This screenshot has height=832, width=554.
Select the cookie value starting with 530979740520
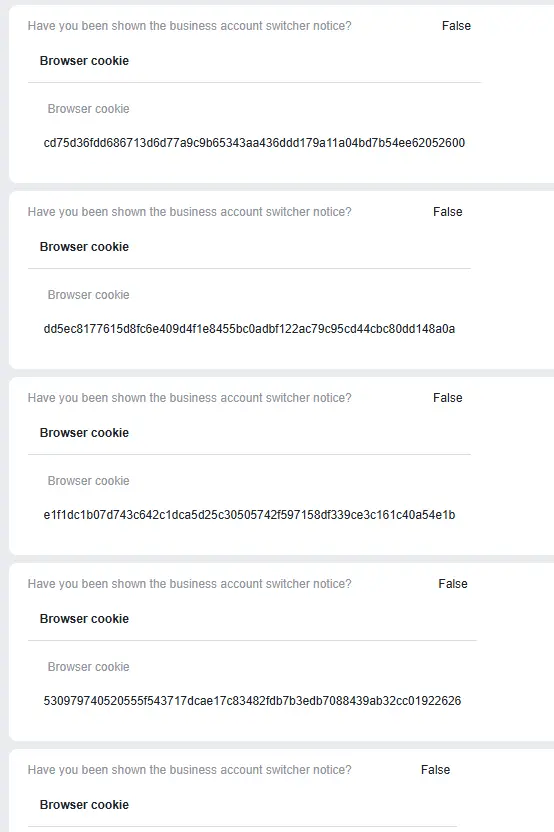(x=252, y=701)
